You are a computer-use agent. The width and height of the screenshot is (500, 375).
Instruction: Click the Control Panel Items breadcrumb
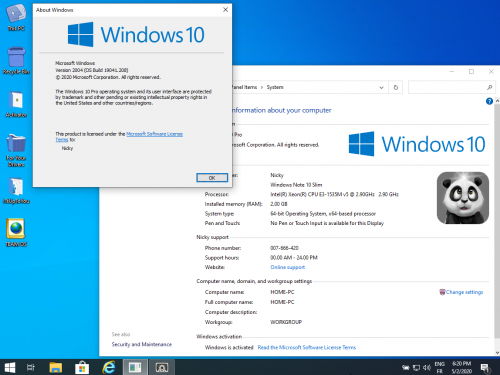click(x=244, y=87)
